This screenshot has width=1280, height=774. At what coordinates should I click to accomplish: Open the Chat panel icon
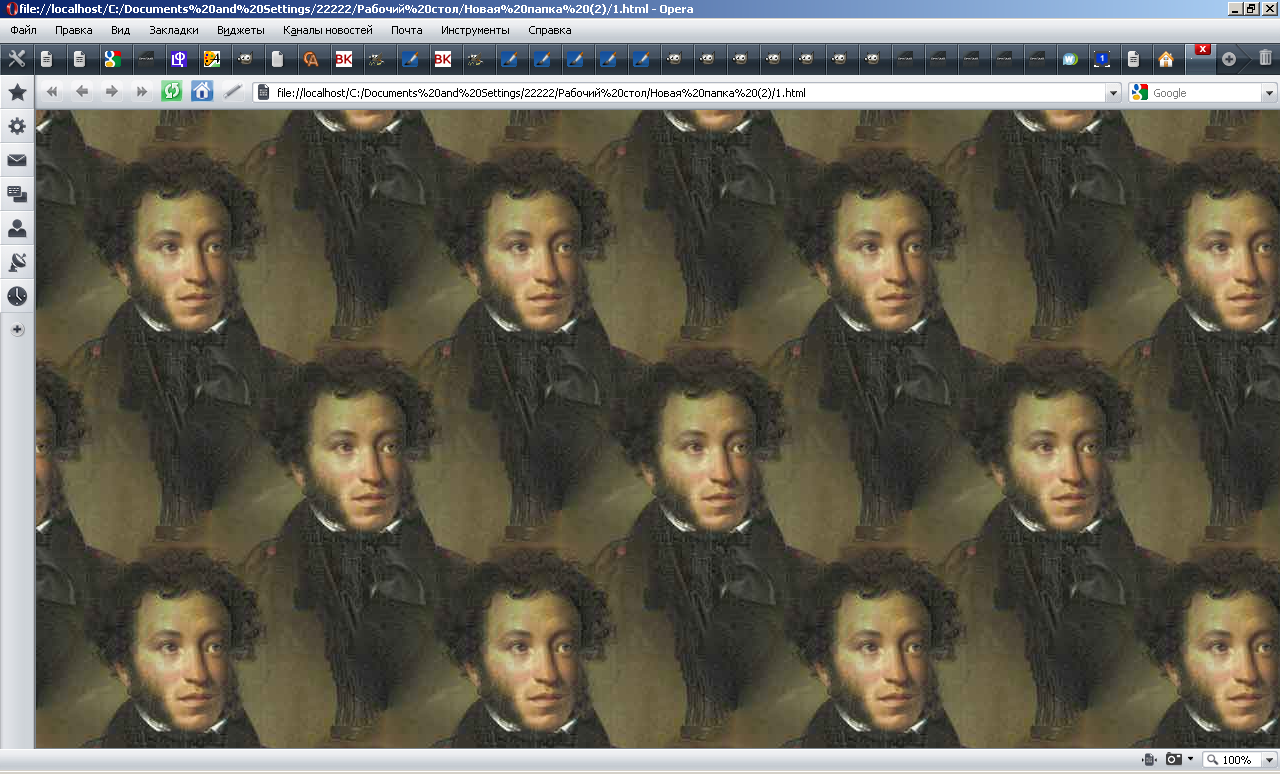coord(17,194)
